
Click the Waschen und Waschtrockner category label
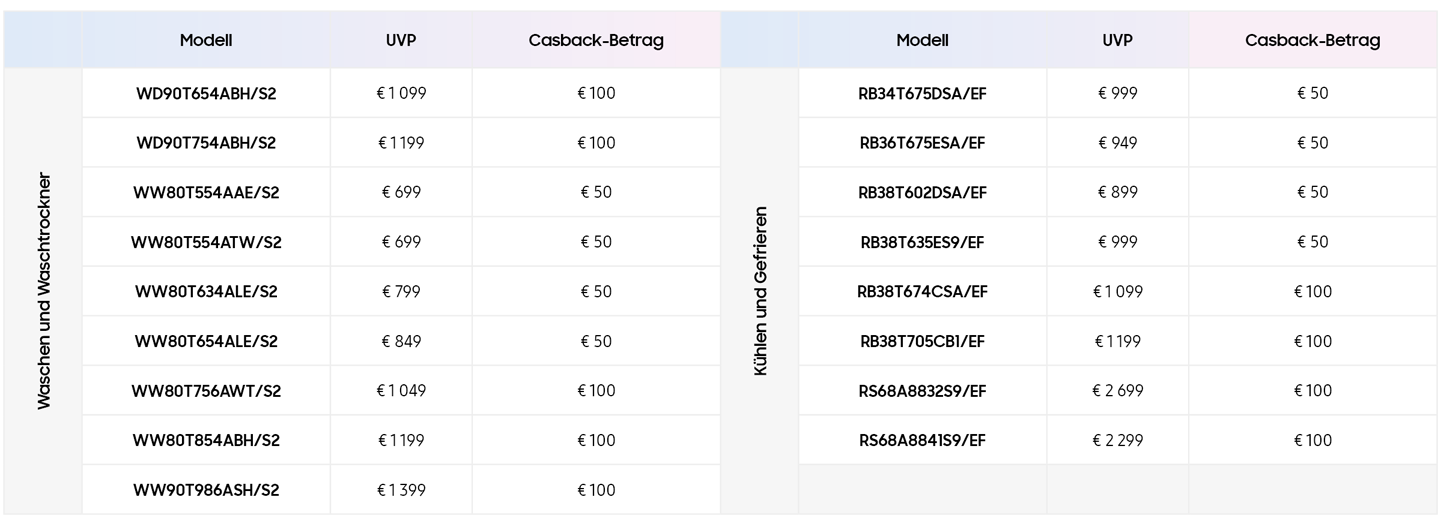43,291
